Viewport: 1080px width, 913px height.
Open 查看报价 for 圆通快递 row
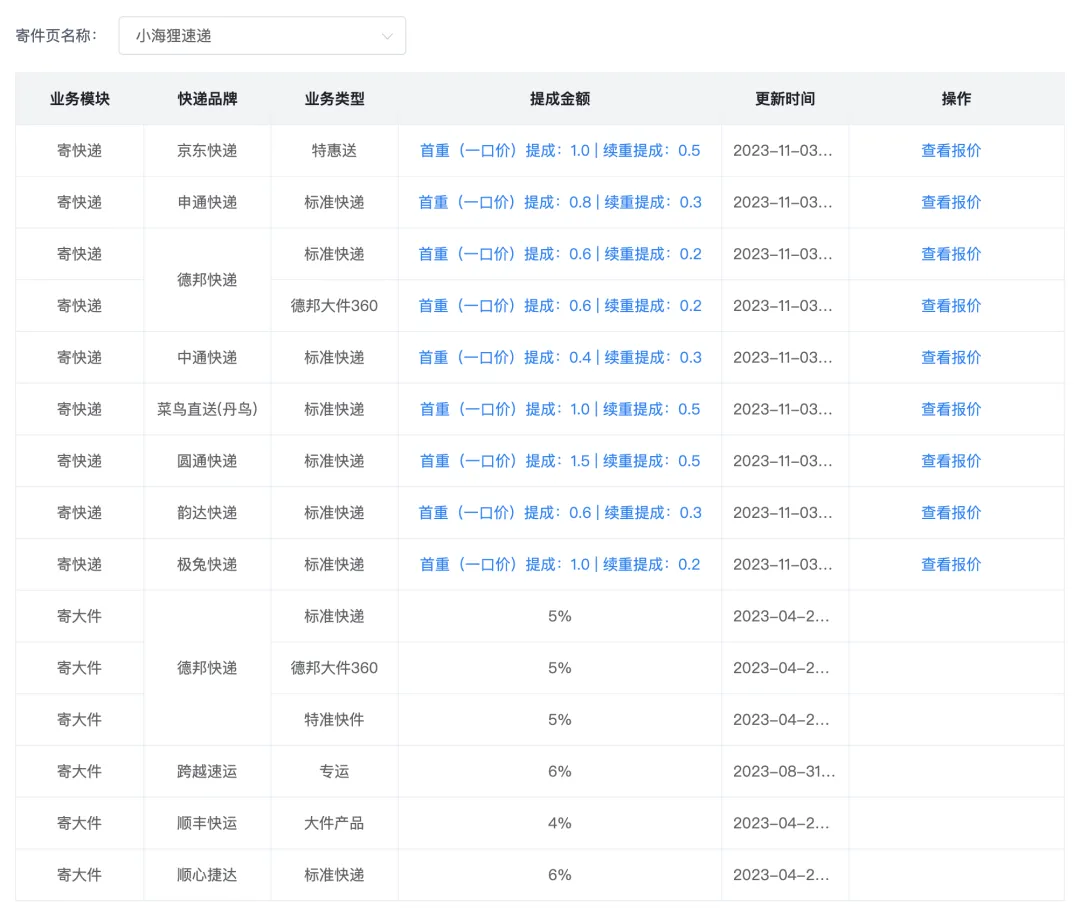tap(951, 461)
